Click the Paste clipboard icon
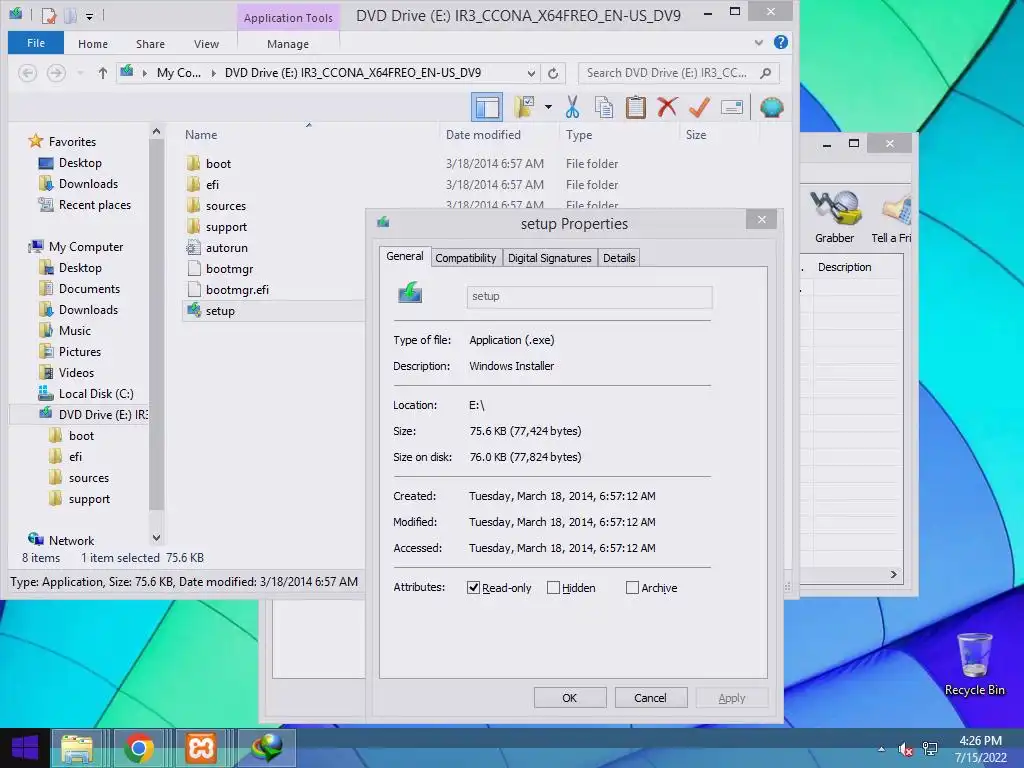Image resolution: width=1024 pixels, height=768 pixels. point(635,107)
